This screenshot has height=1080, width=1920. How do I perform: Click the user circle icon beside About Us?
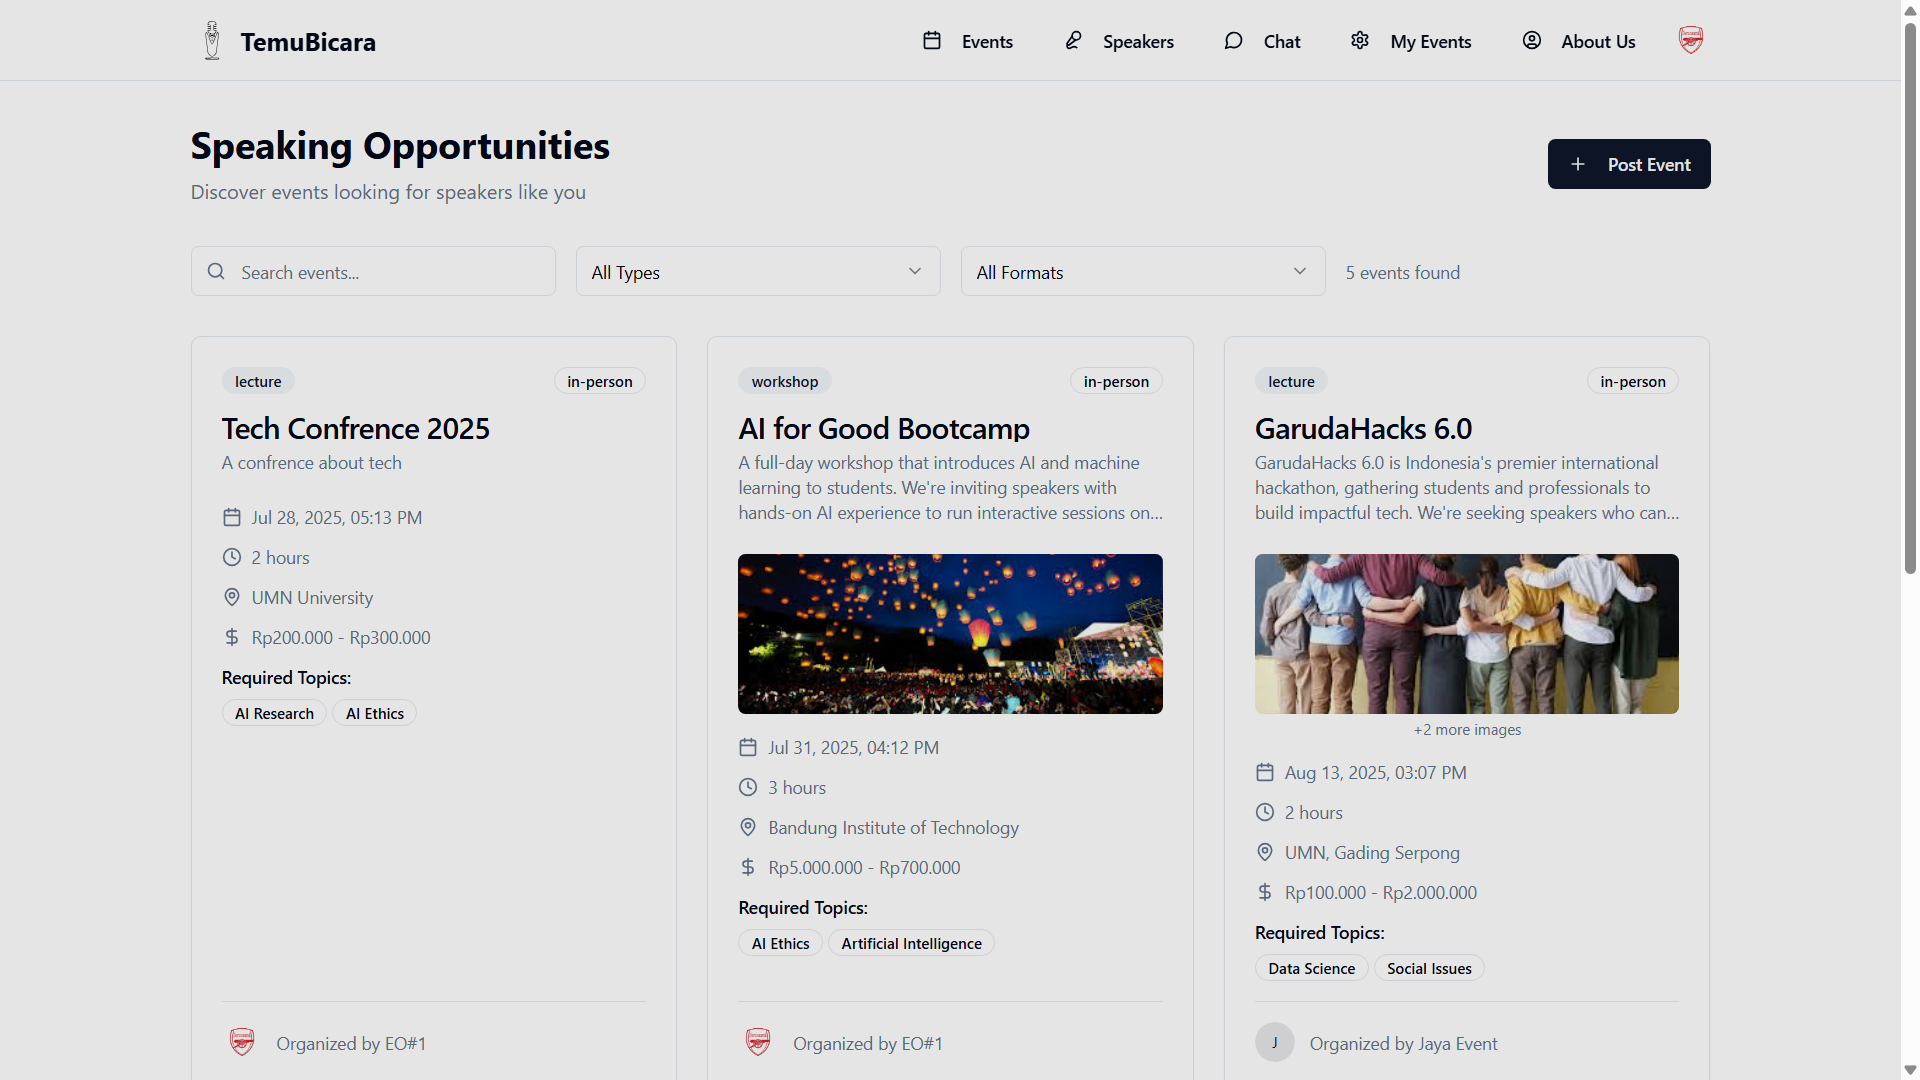1531,41
